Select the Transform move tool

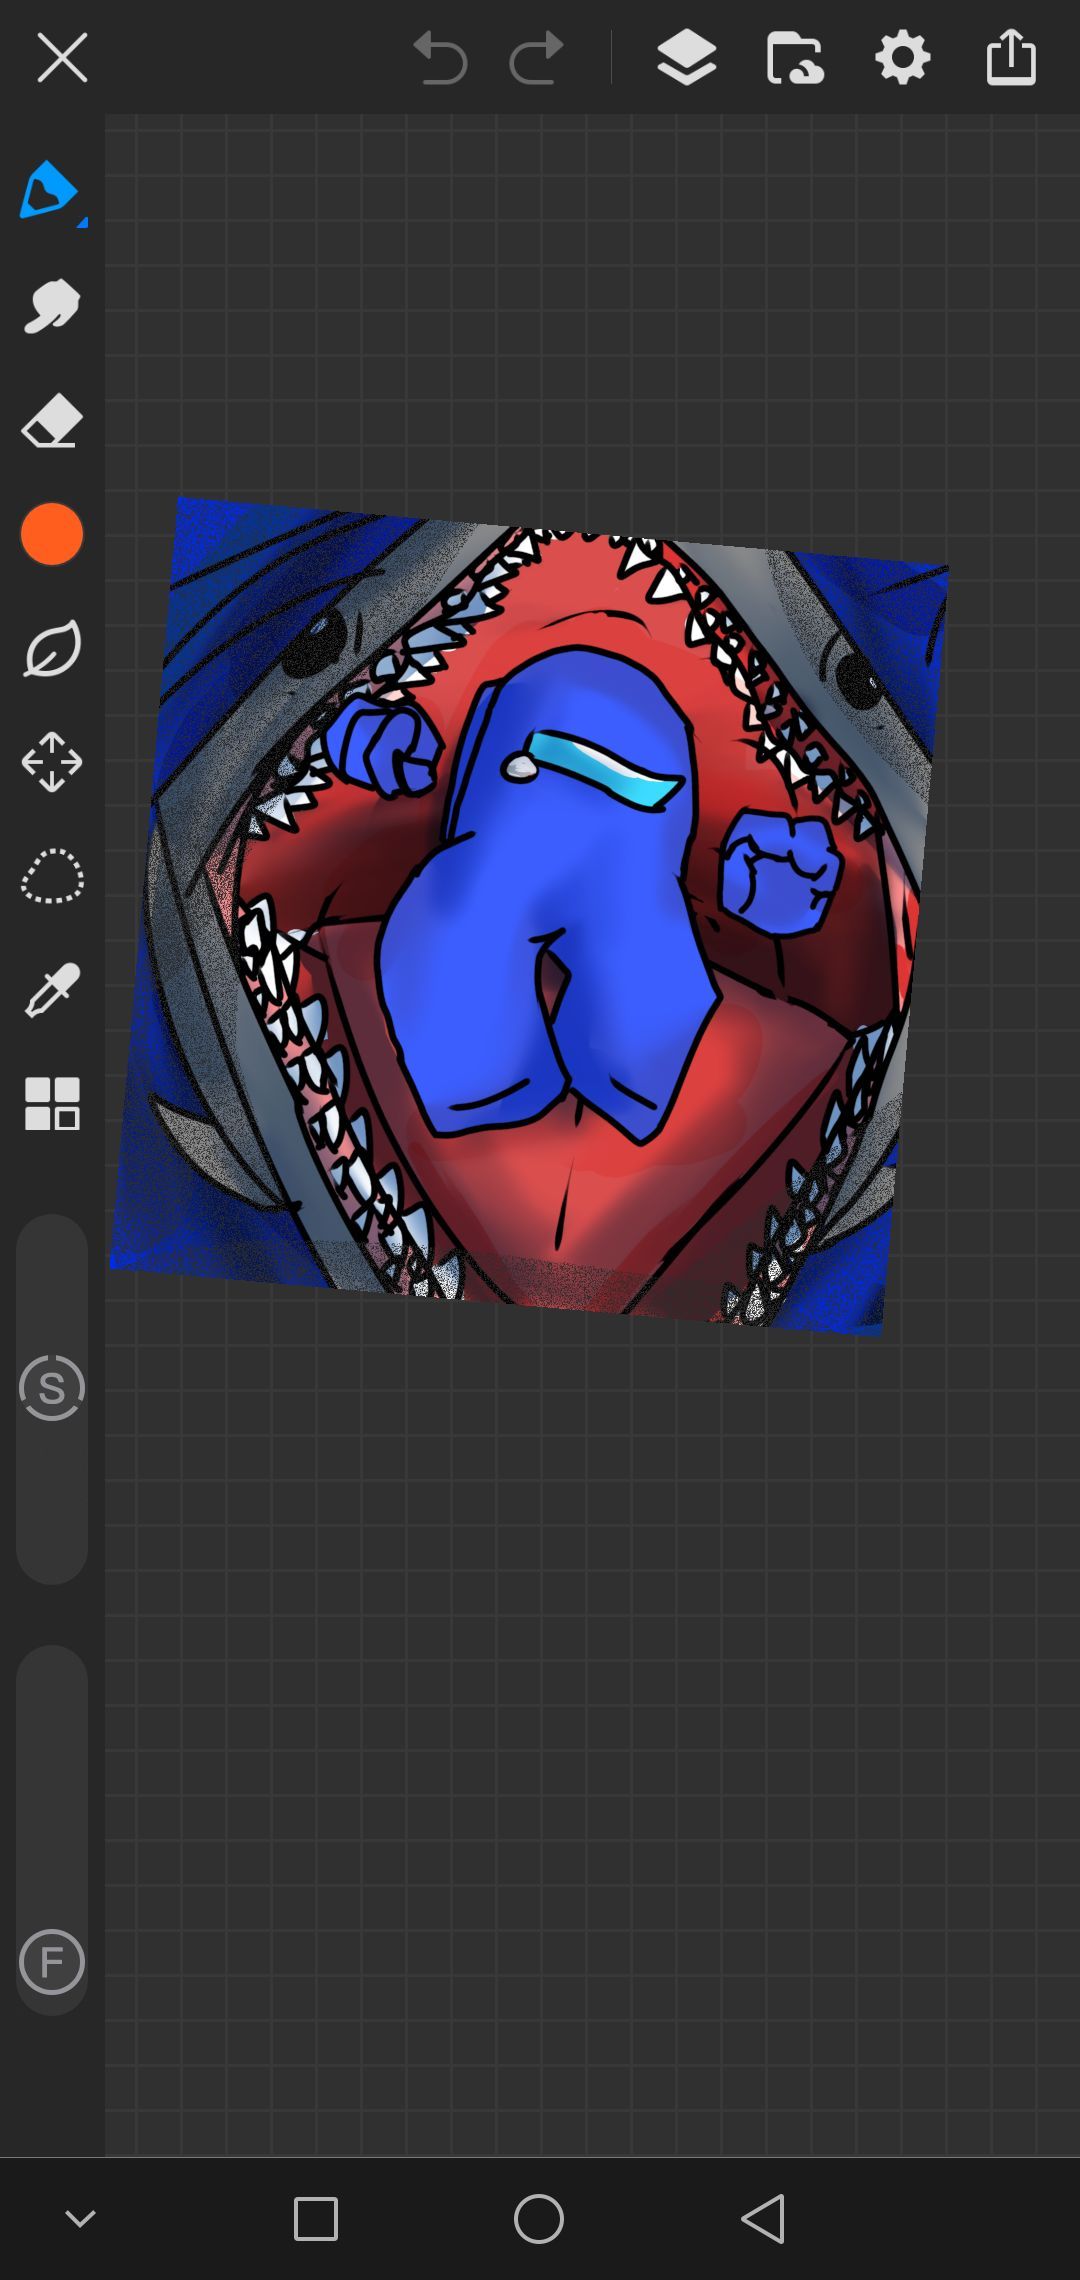coord(52,762)
